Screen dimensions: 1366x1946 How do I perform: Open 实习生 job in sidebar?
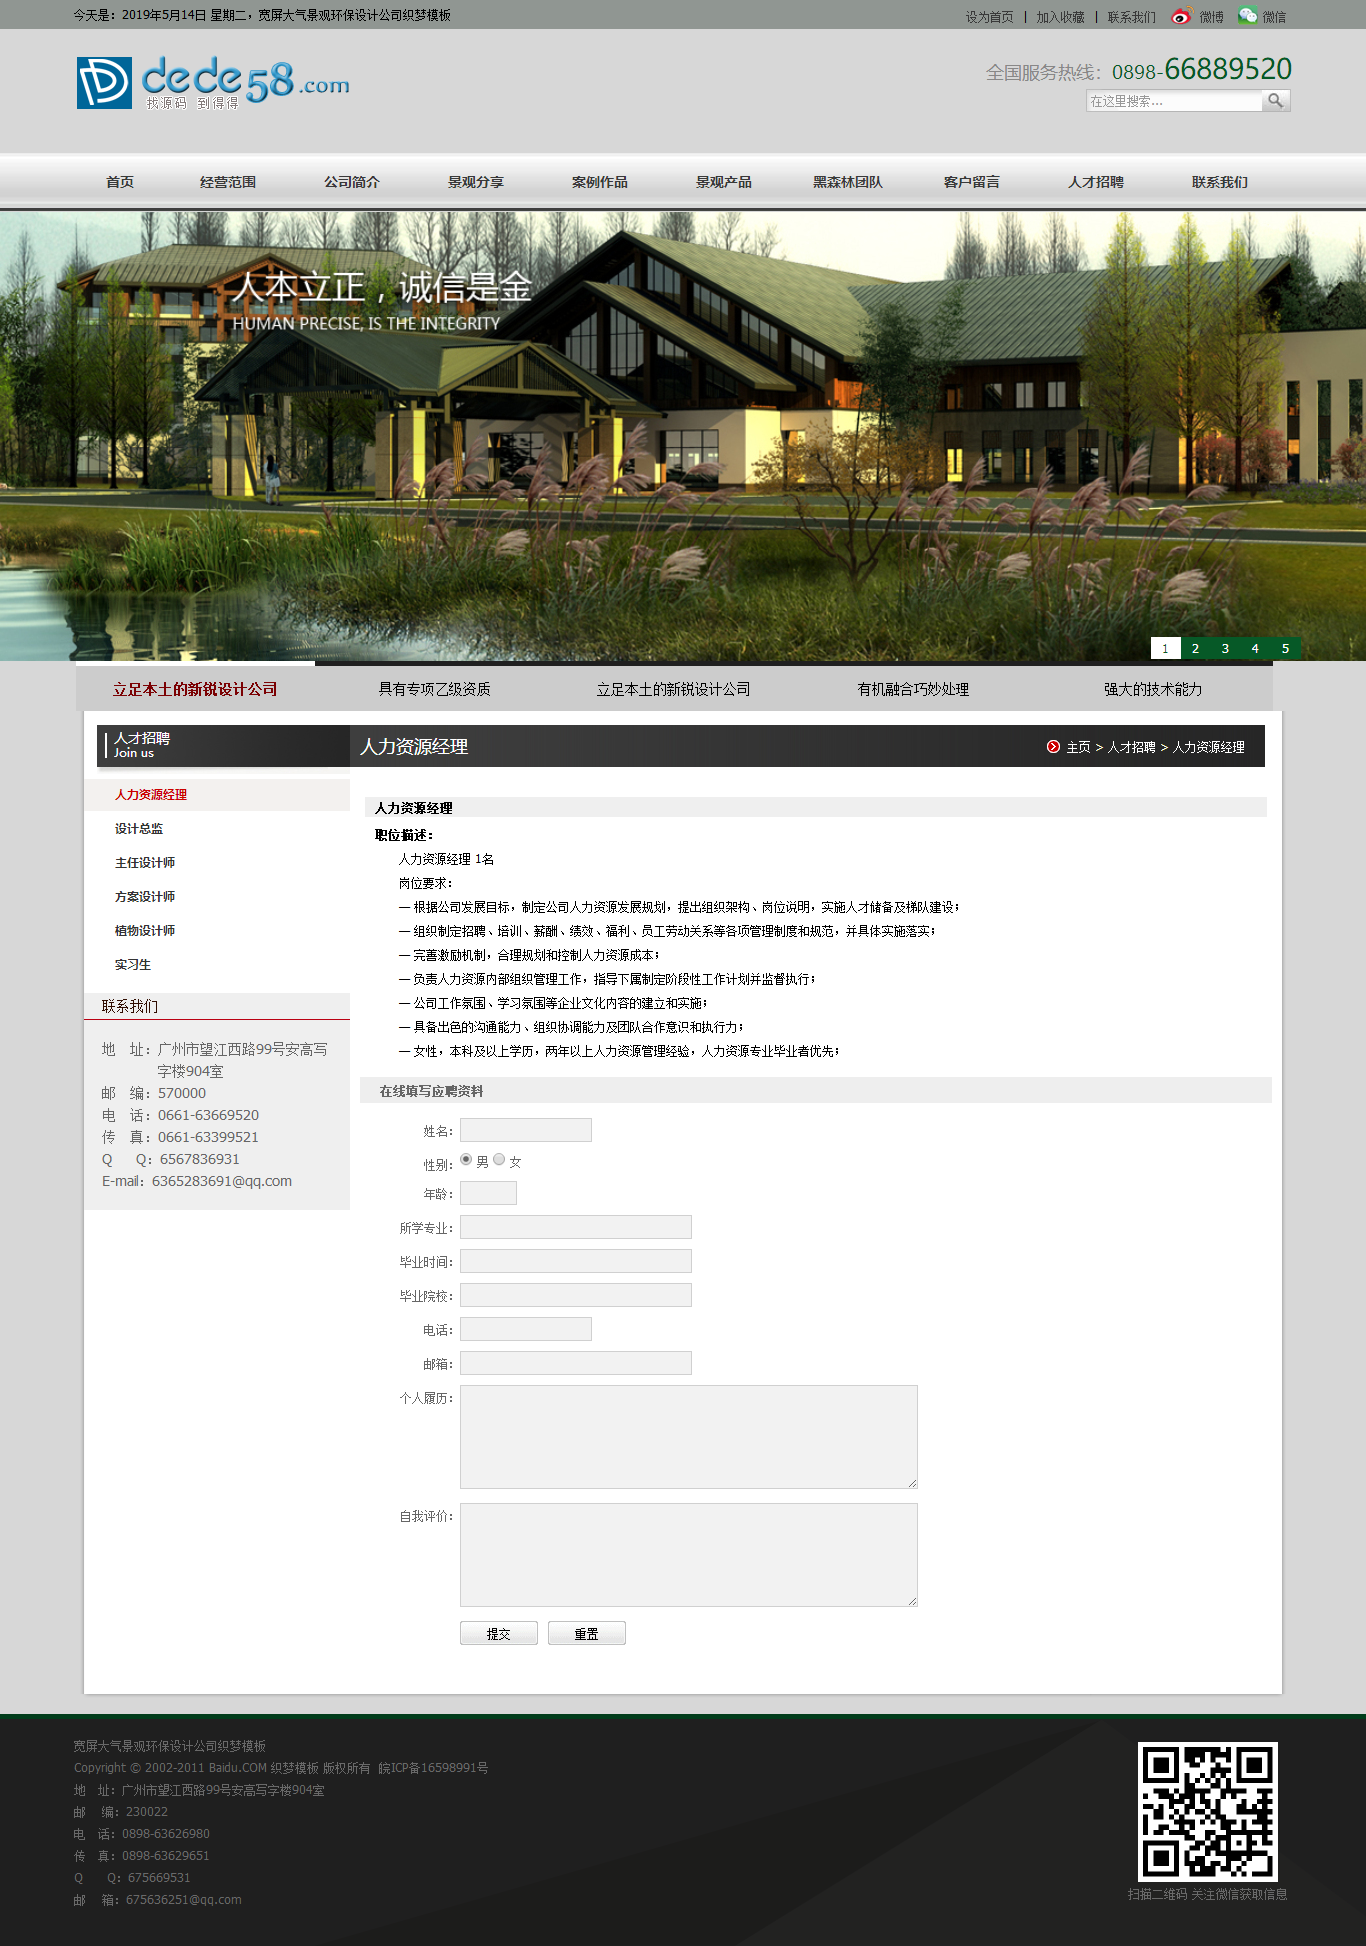(132, 964)
